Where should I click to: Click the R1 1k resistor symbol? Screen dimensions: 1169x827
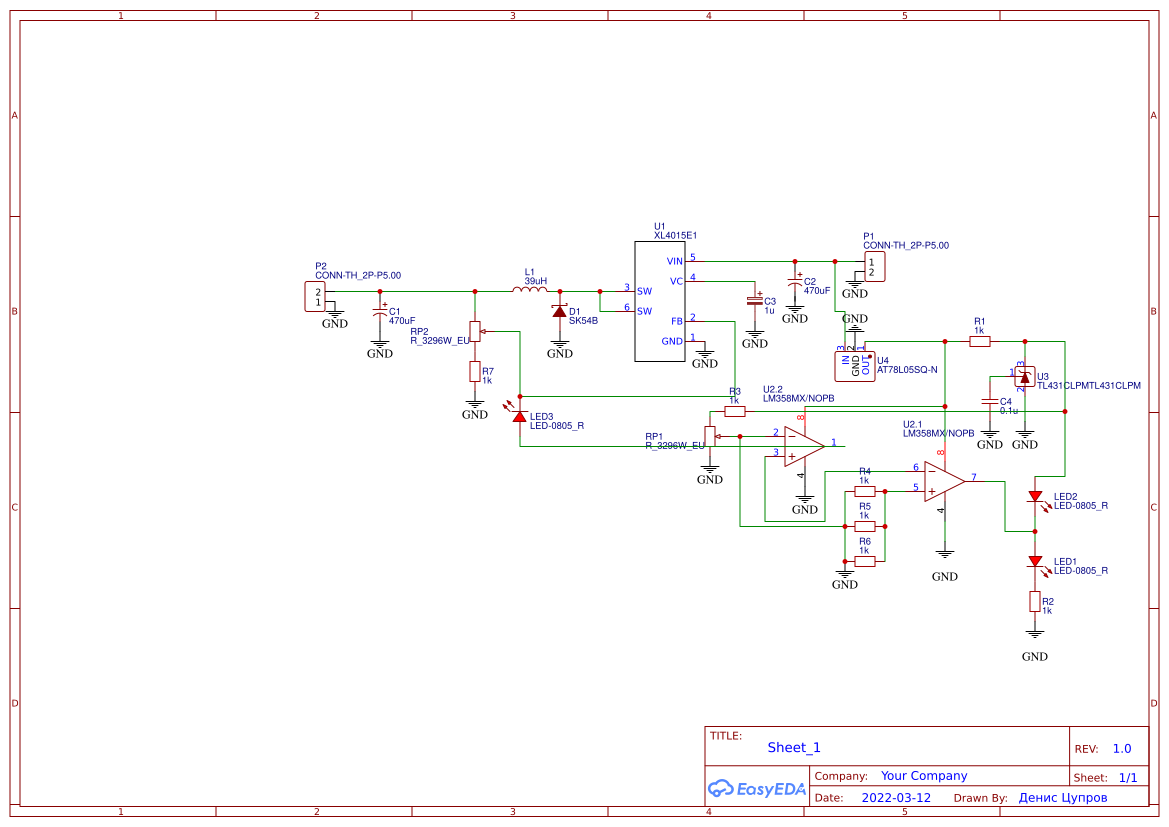point(980,341)
